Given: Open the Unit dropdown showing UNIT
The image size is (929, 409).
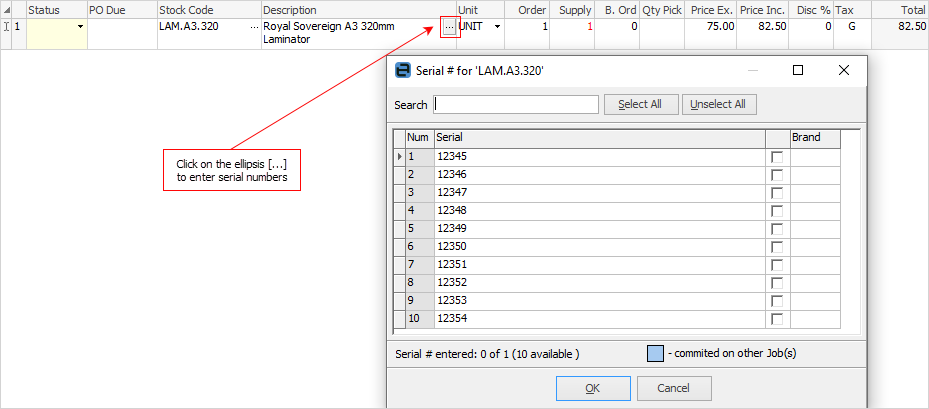Looking at the screenshot, I should 497,27.
